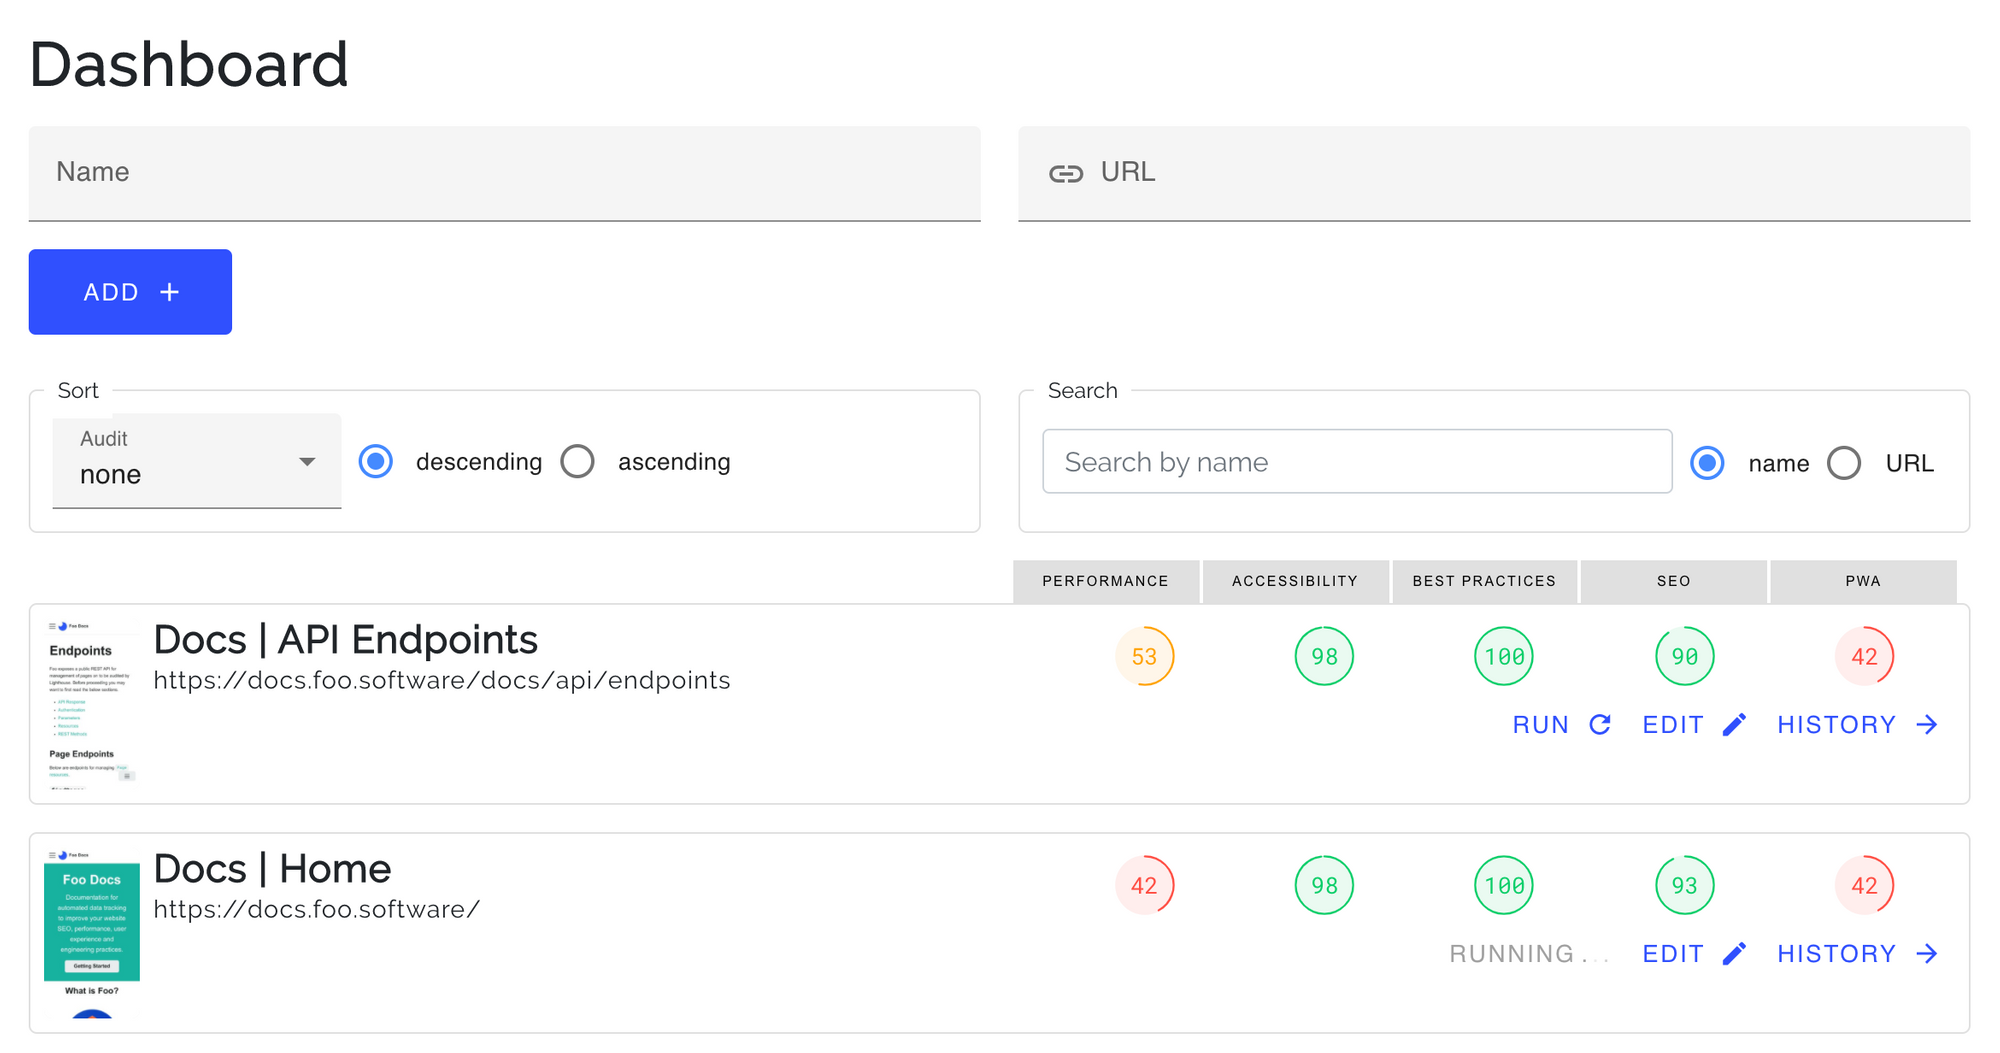The width and height of the screenshot is (2000, 1053).
Task: Click best practices score 100 for Docs | Home
Action: 1504,886
